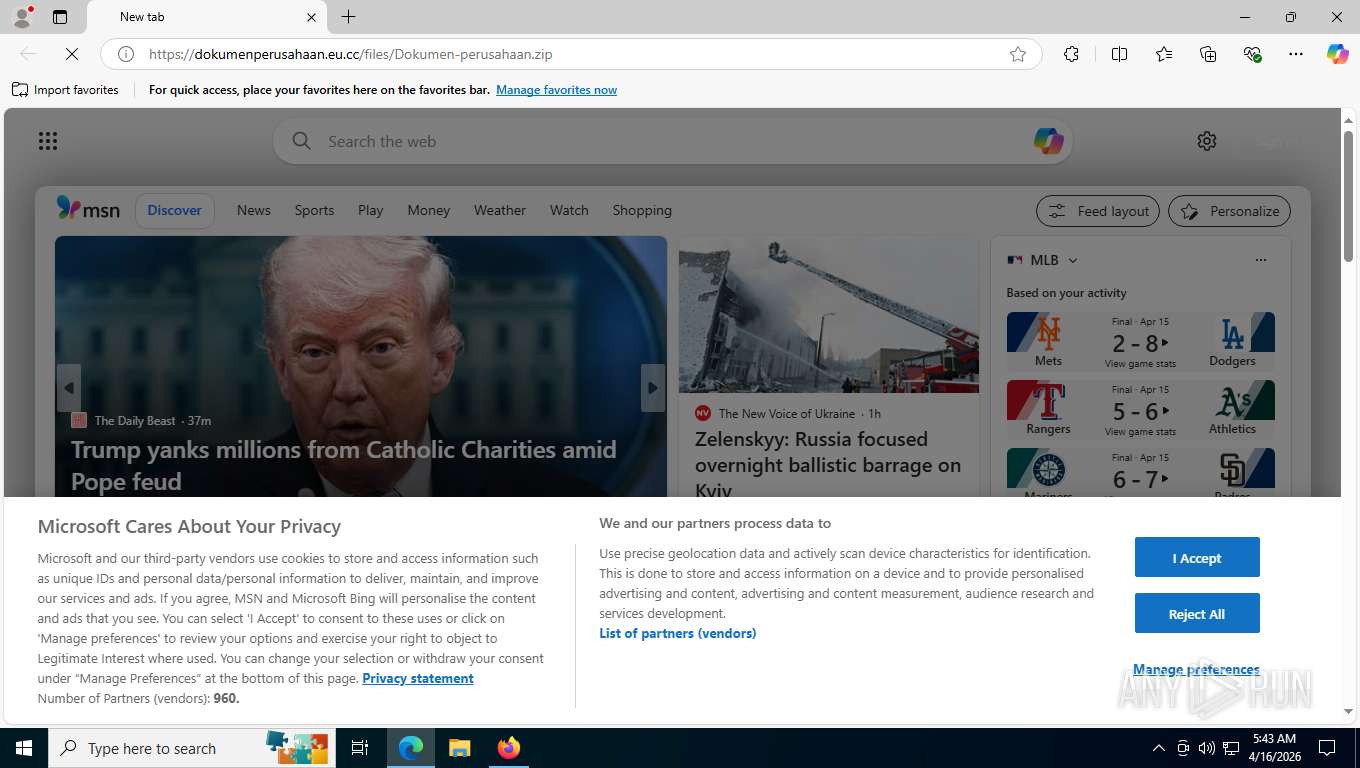Open the Windows Start menu
Screen dimensions: 1360x768
click(24, 748)
